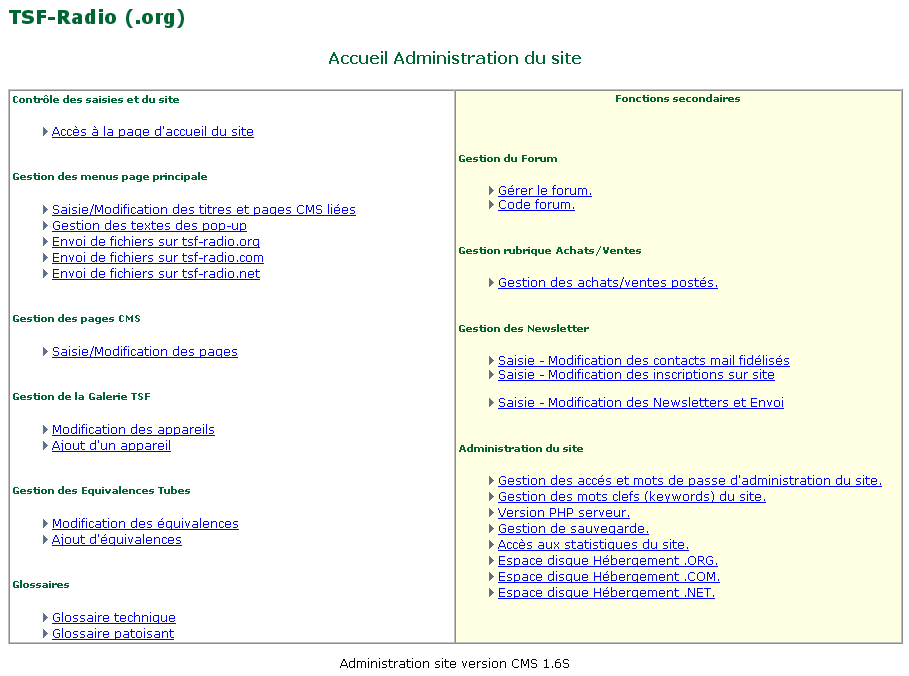
Task: Click the Administration du site heading
Action: (521, 449)
